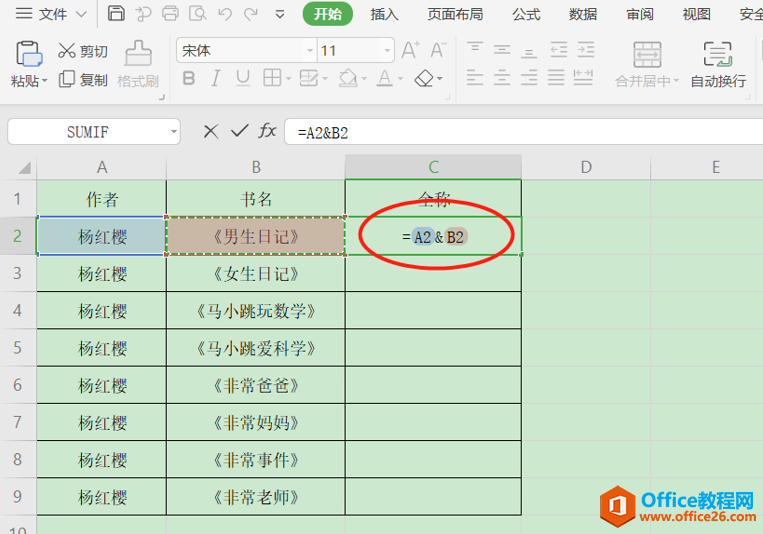Increase indent icon

pos(586,50)
